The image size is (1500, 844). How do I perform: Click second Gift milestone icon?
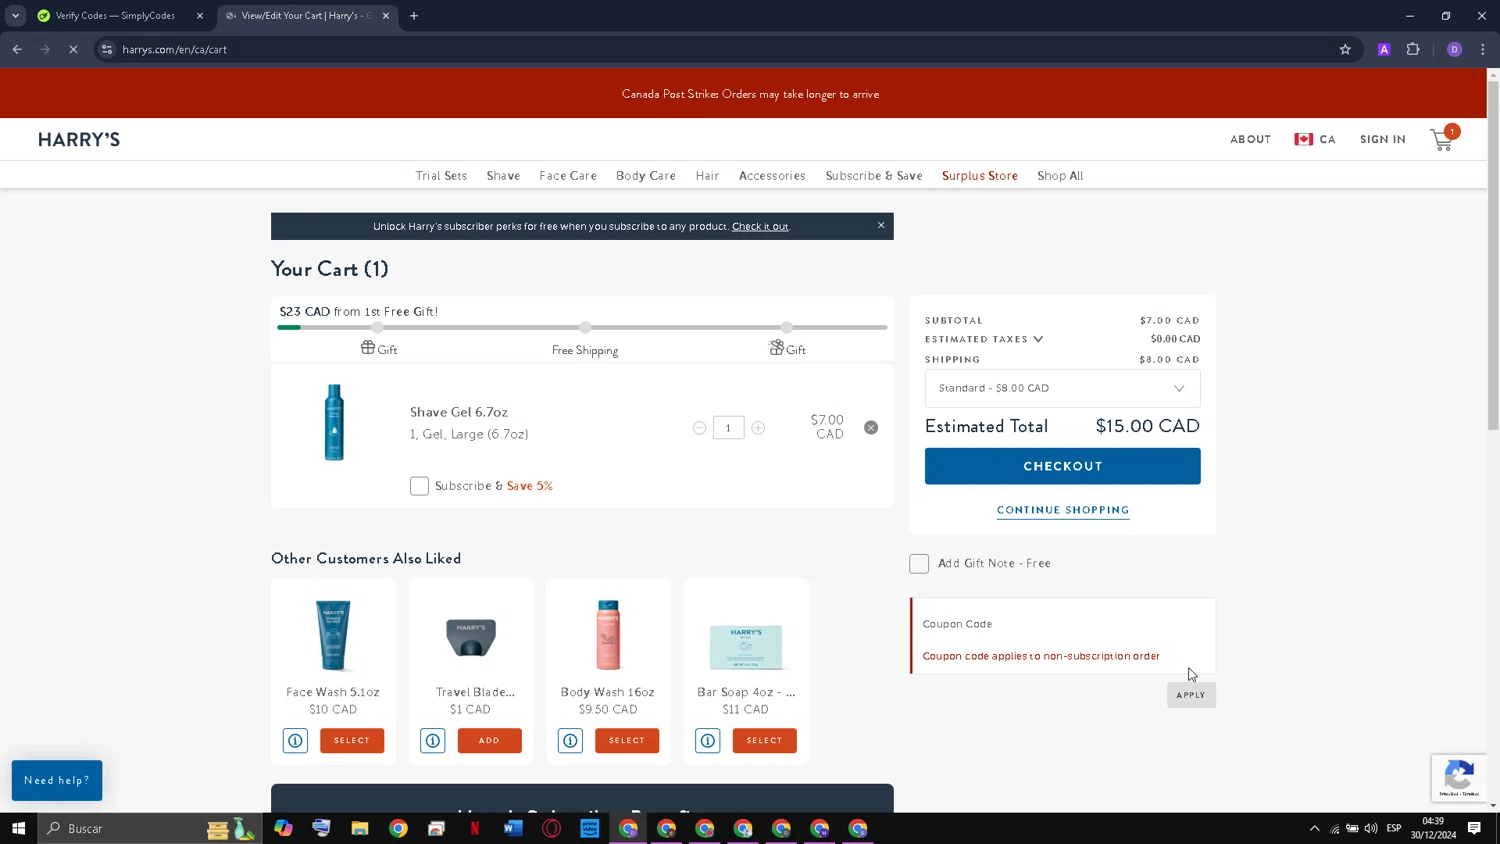point(776,347)
